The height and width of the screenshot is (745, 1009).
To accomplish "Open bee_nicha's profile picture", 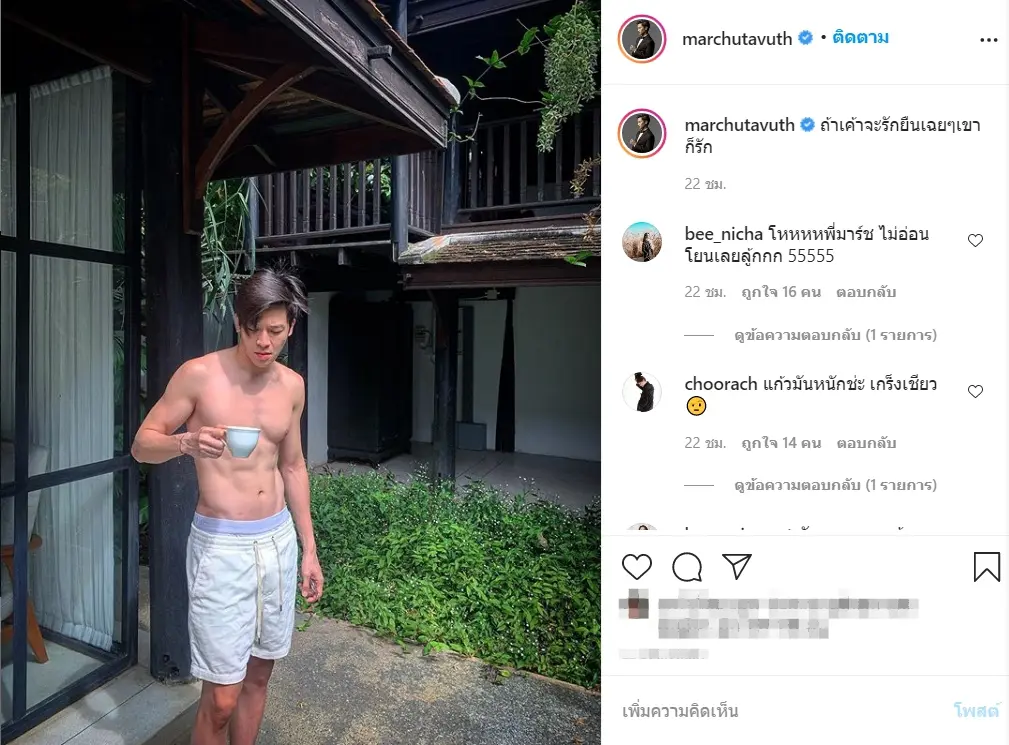I will click(x=642, y=242).
